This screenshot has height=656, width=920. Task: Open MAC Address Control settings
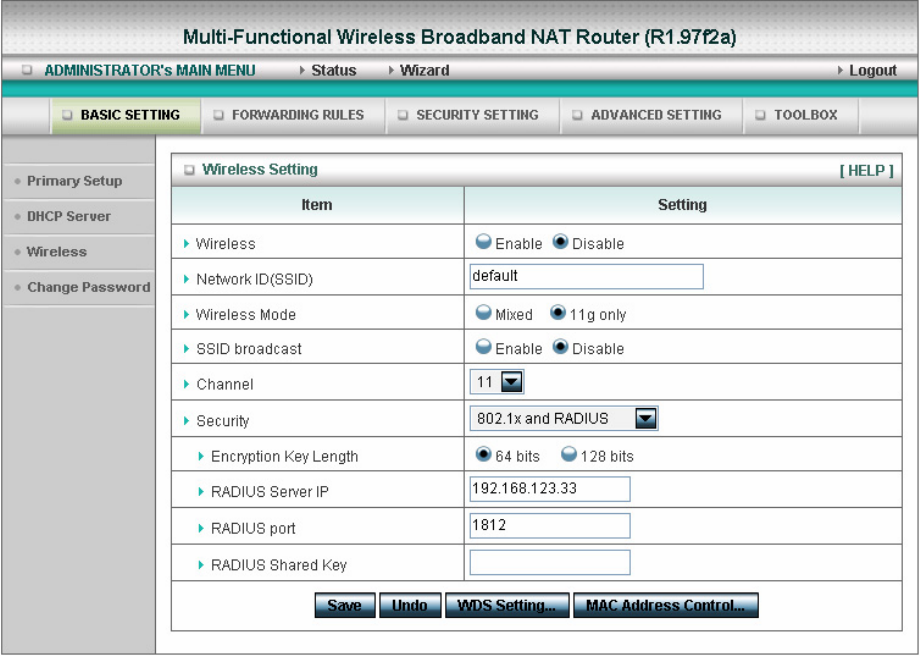pyautogui.click(x=665, y=605)
